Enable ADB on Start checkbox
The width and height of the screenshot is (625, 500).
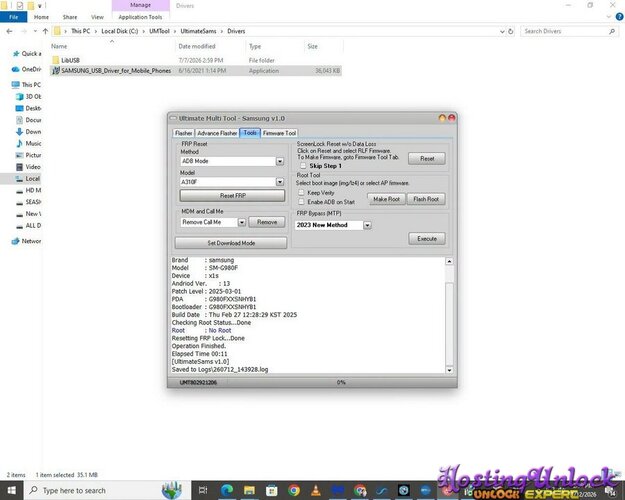click(302, 202)
